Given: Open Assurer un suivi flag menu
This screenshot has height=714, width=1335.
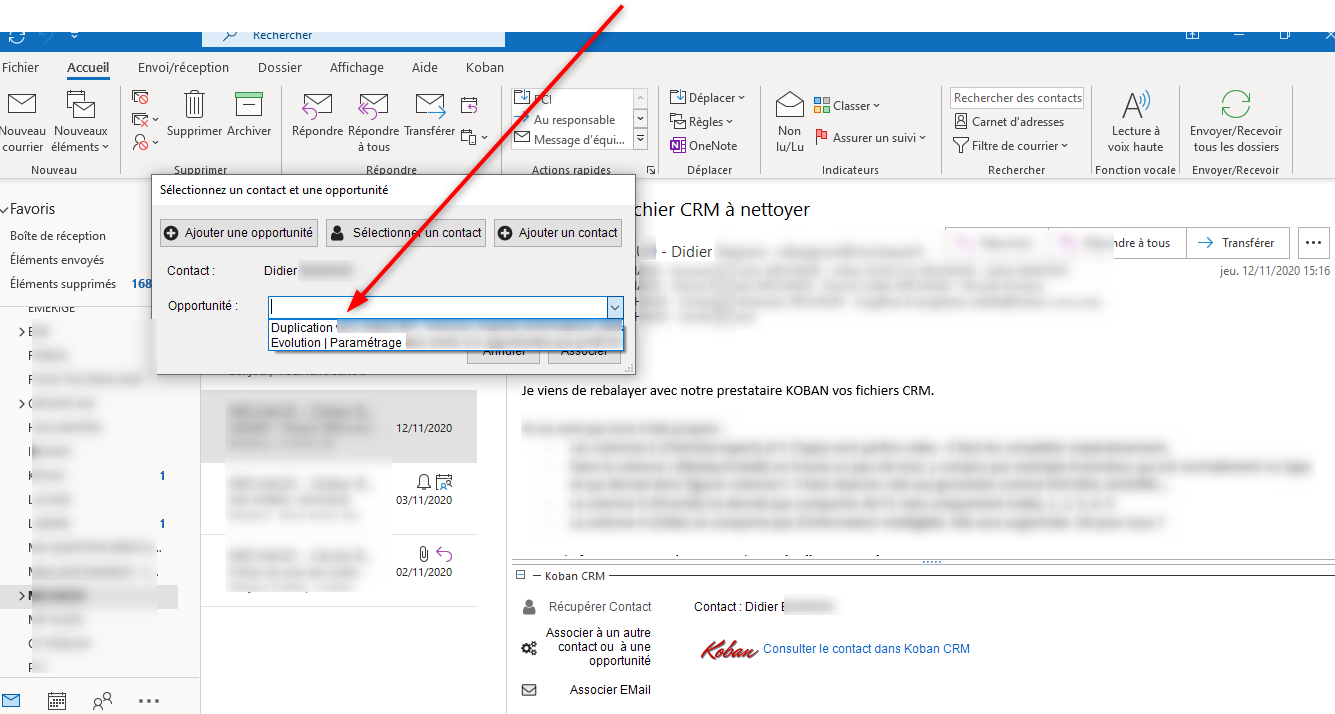Looking at the screenshot, I should 870,138.
